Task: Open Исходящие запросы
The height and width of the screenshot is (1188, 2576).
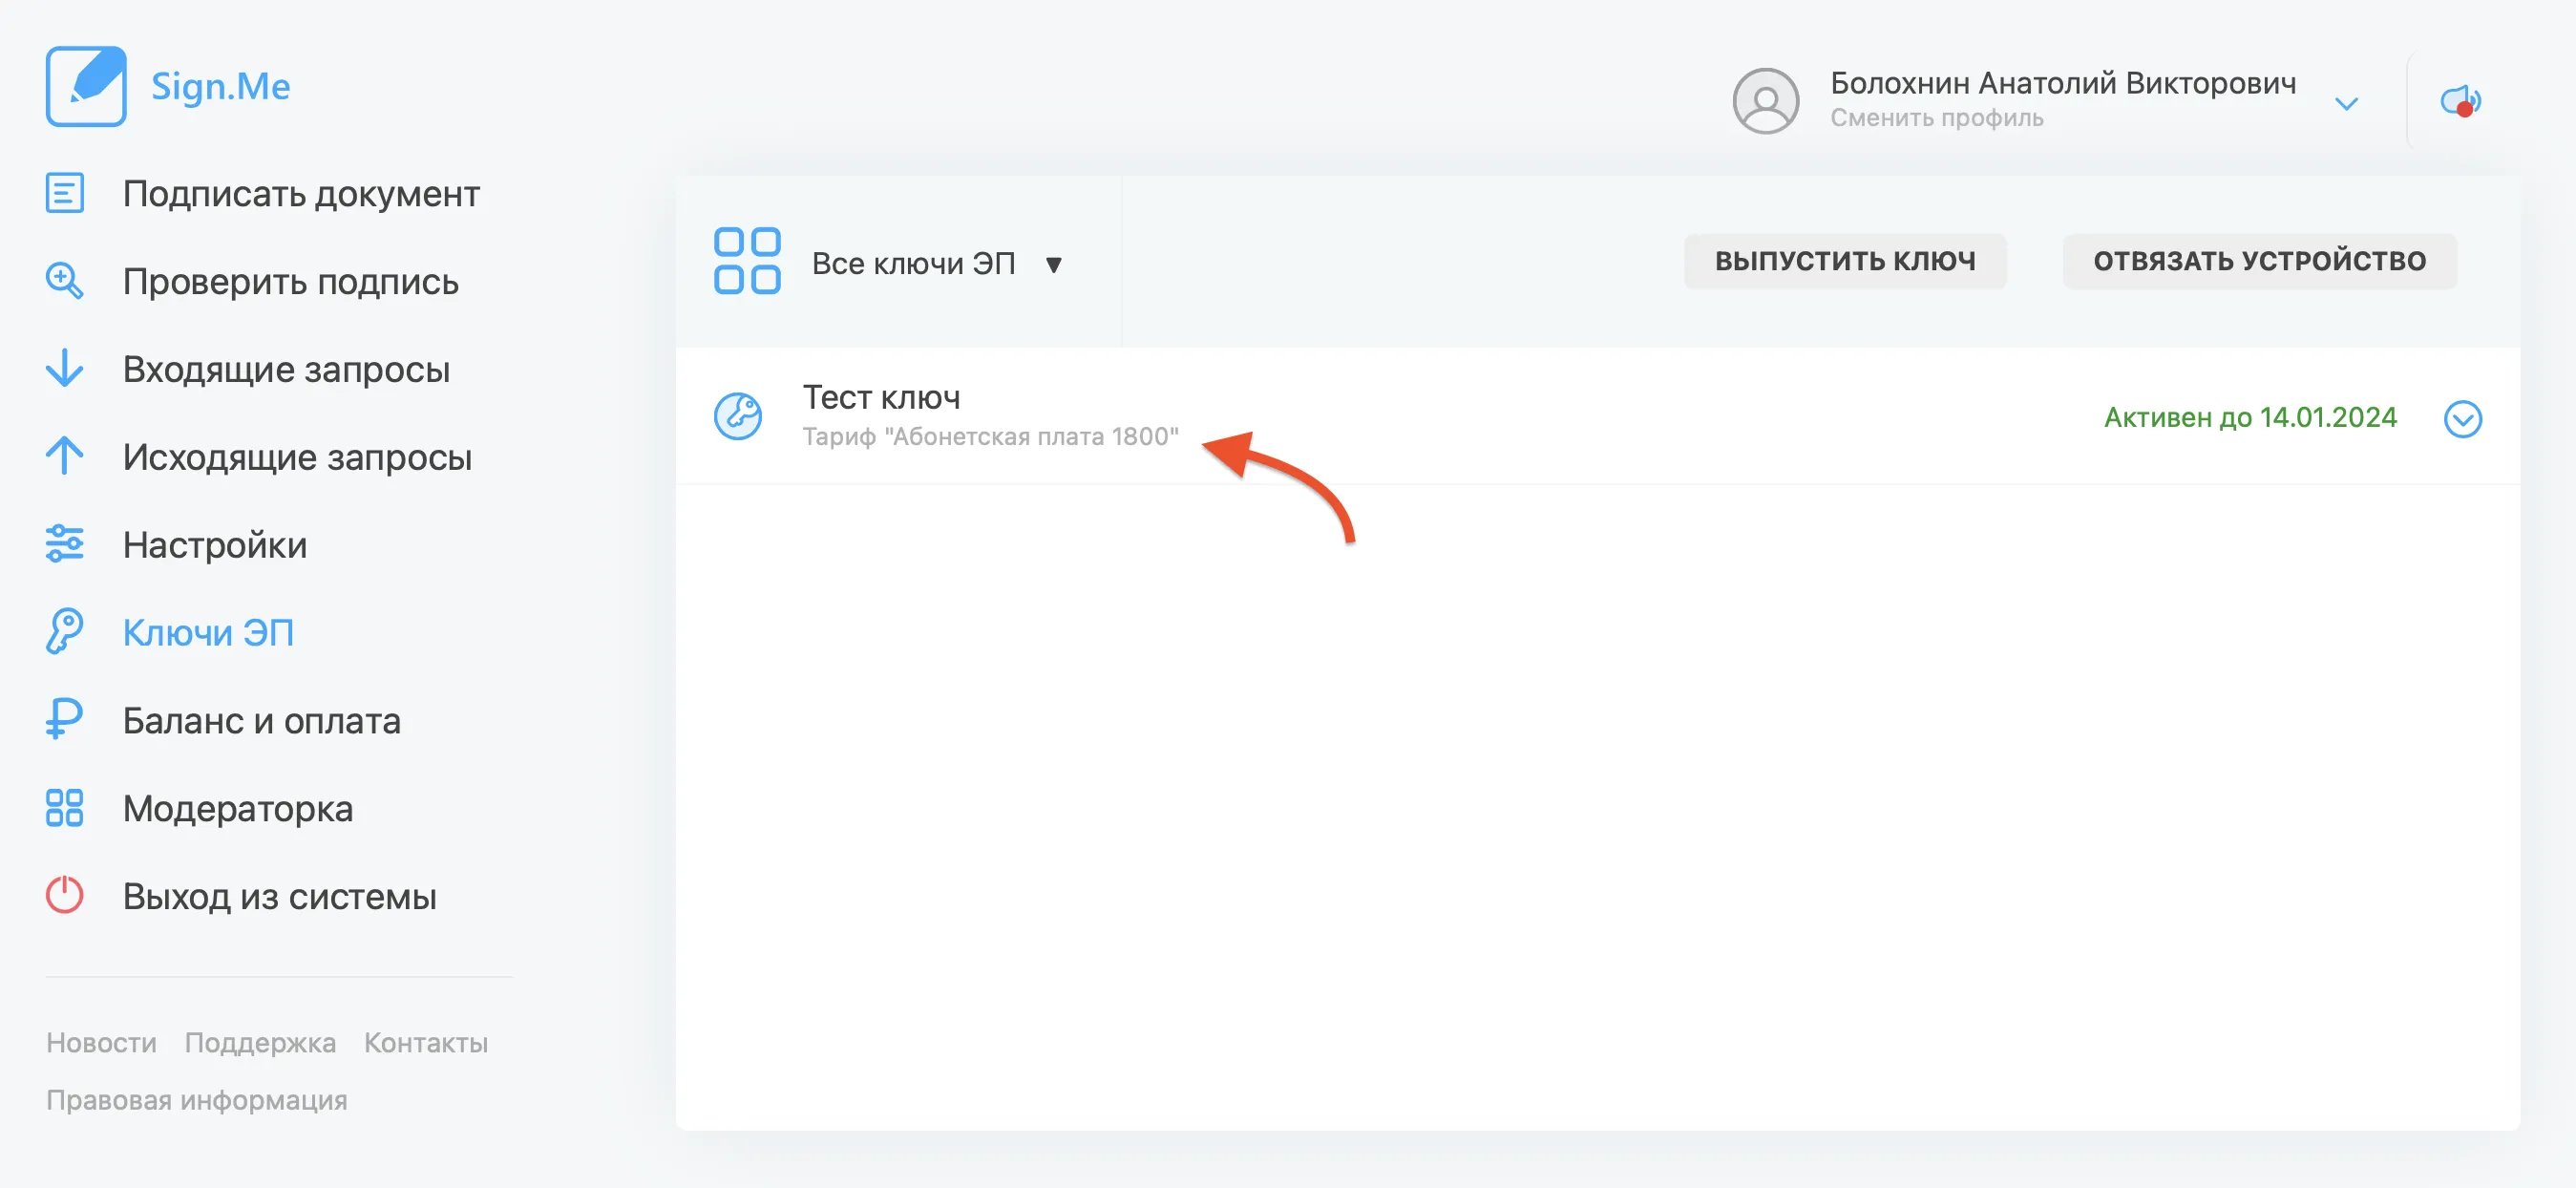Action: tap(297, 457)
